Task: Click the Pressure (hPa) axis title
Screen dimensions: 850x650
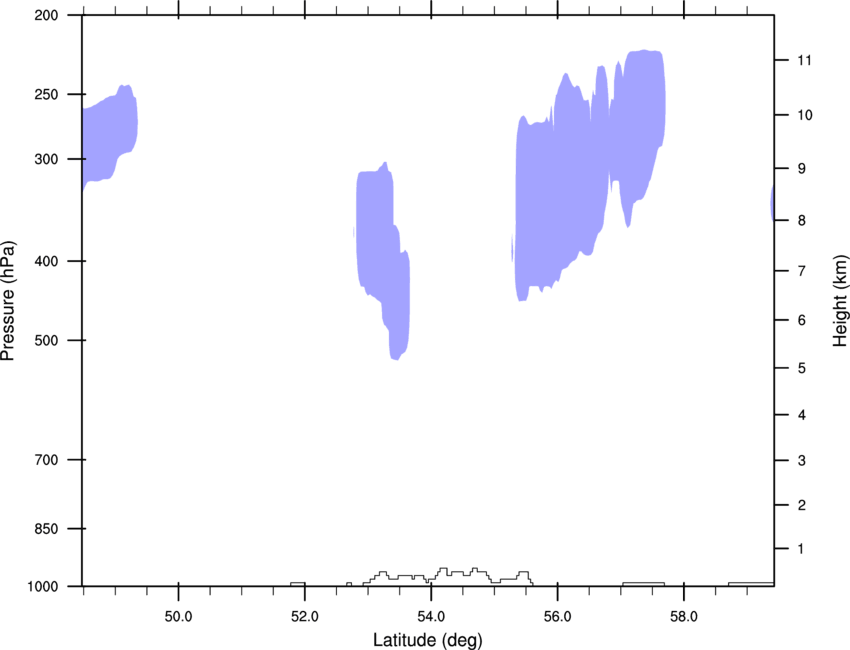Action: [8, 301]
